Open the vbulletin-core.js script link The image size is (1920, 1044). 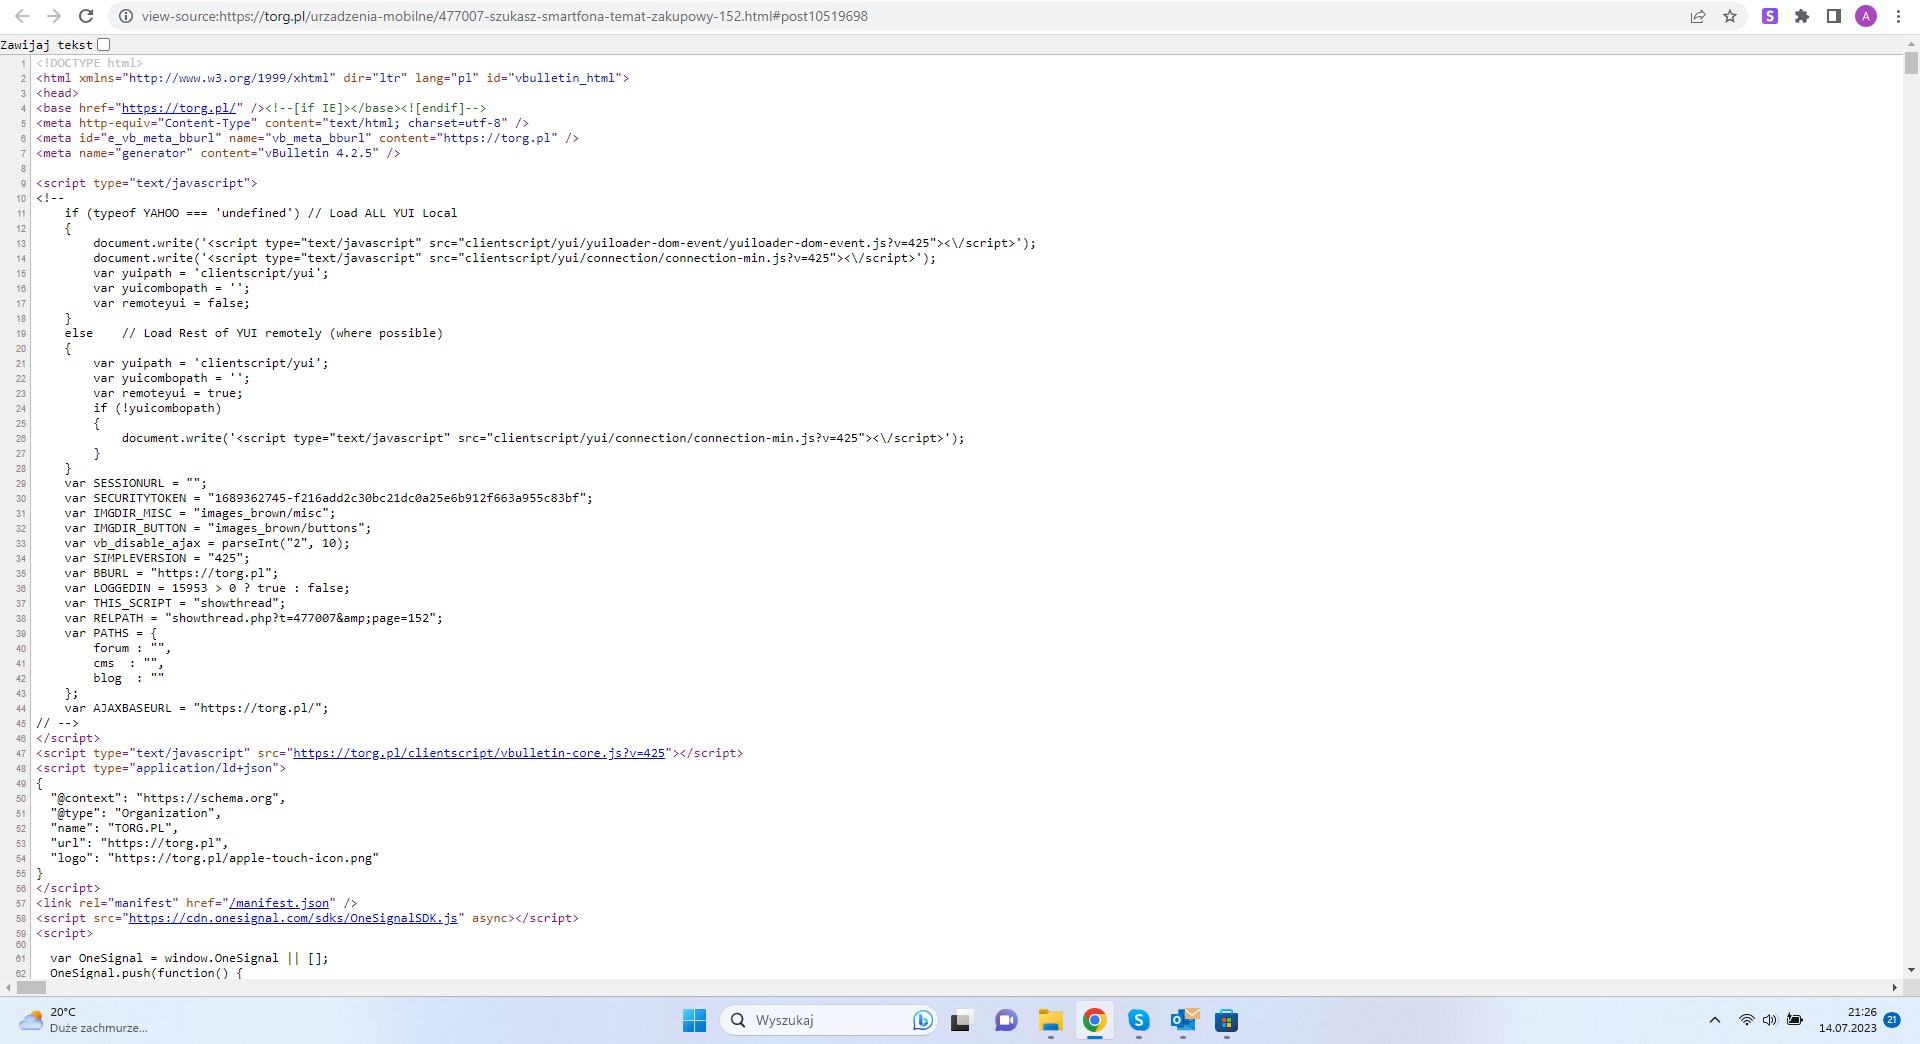479,753
